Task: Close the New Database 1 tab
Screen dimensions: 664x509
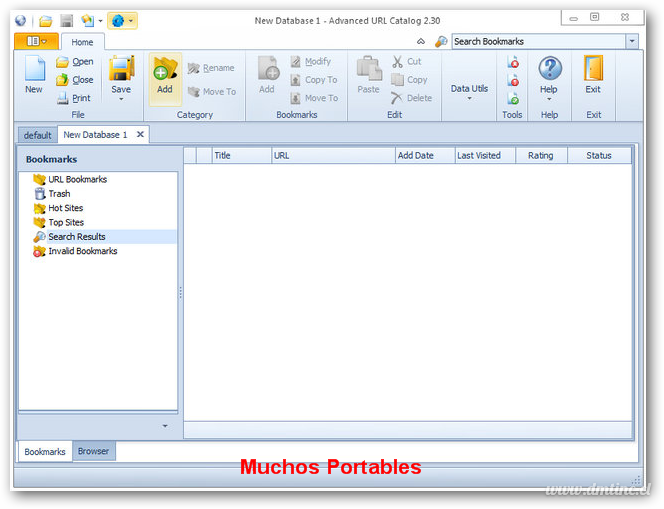Action: click(x=140, y=134)
